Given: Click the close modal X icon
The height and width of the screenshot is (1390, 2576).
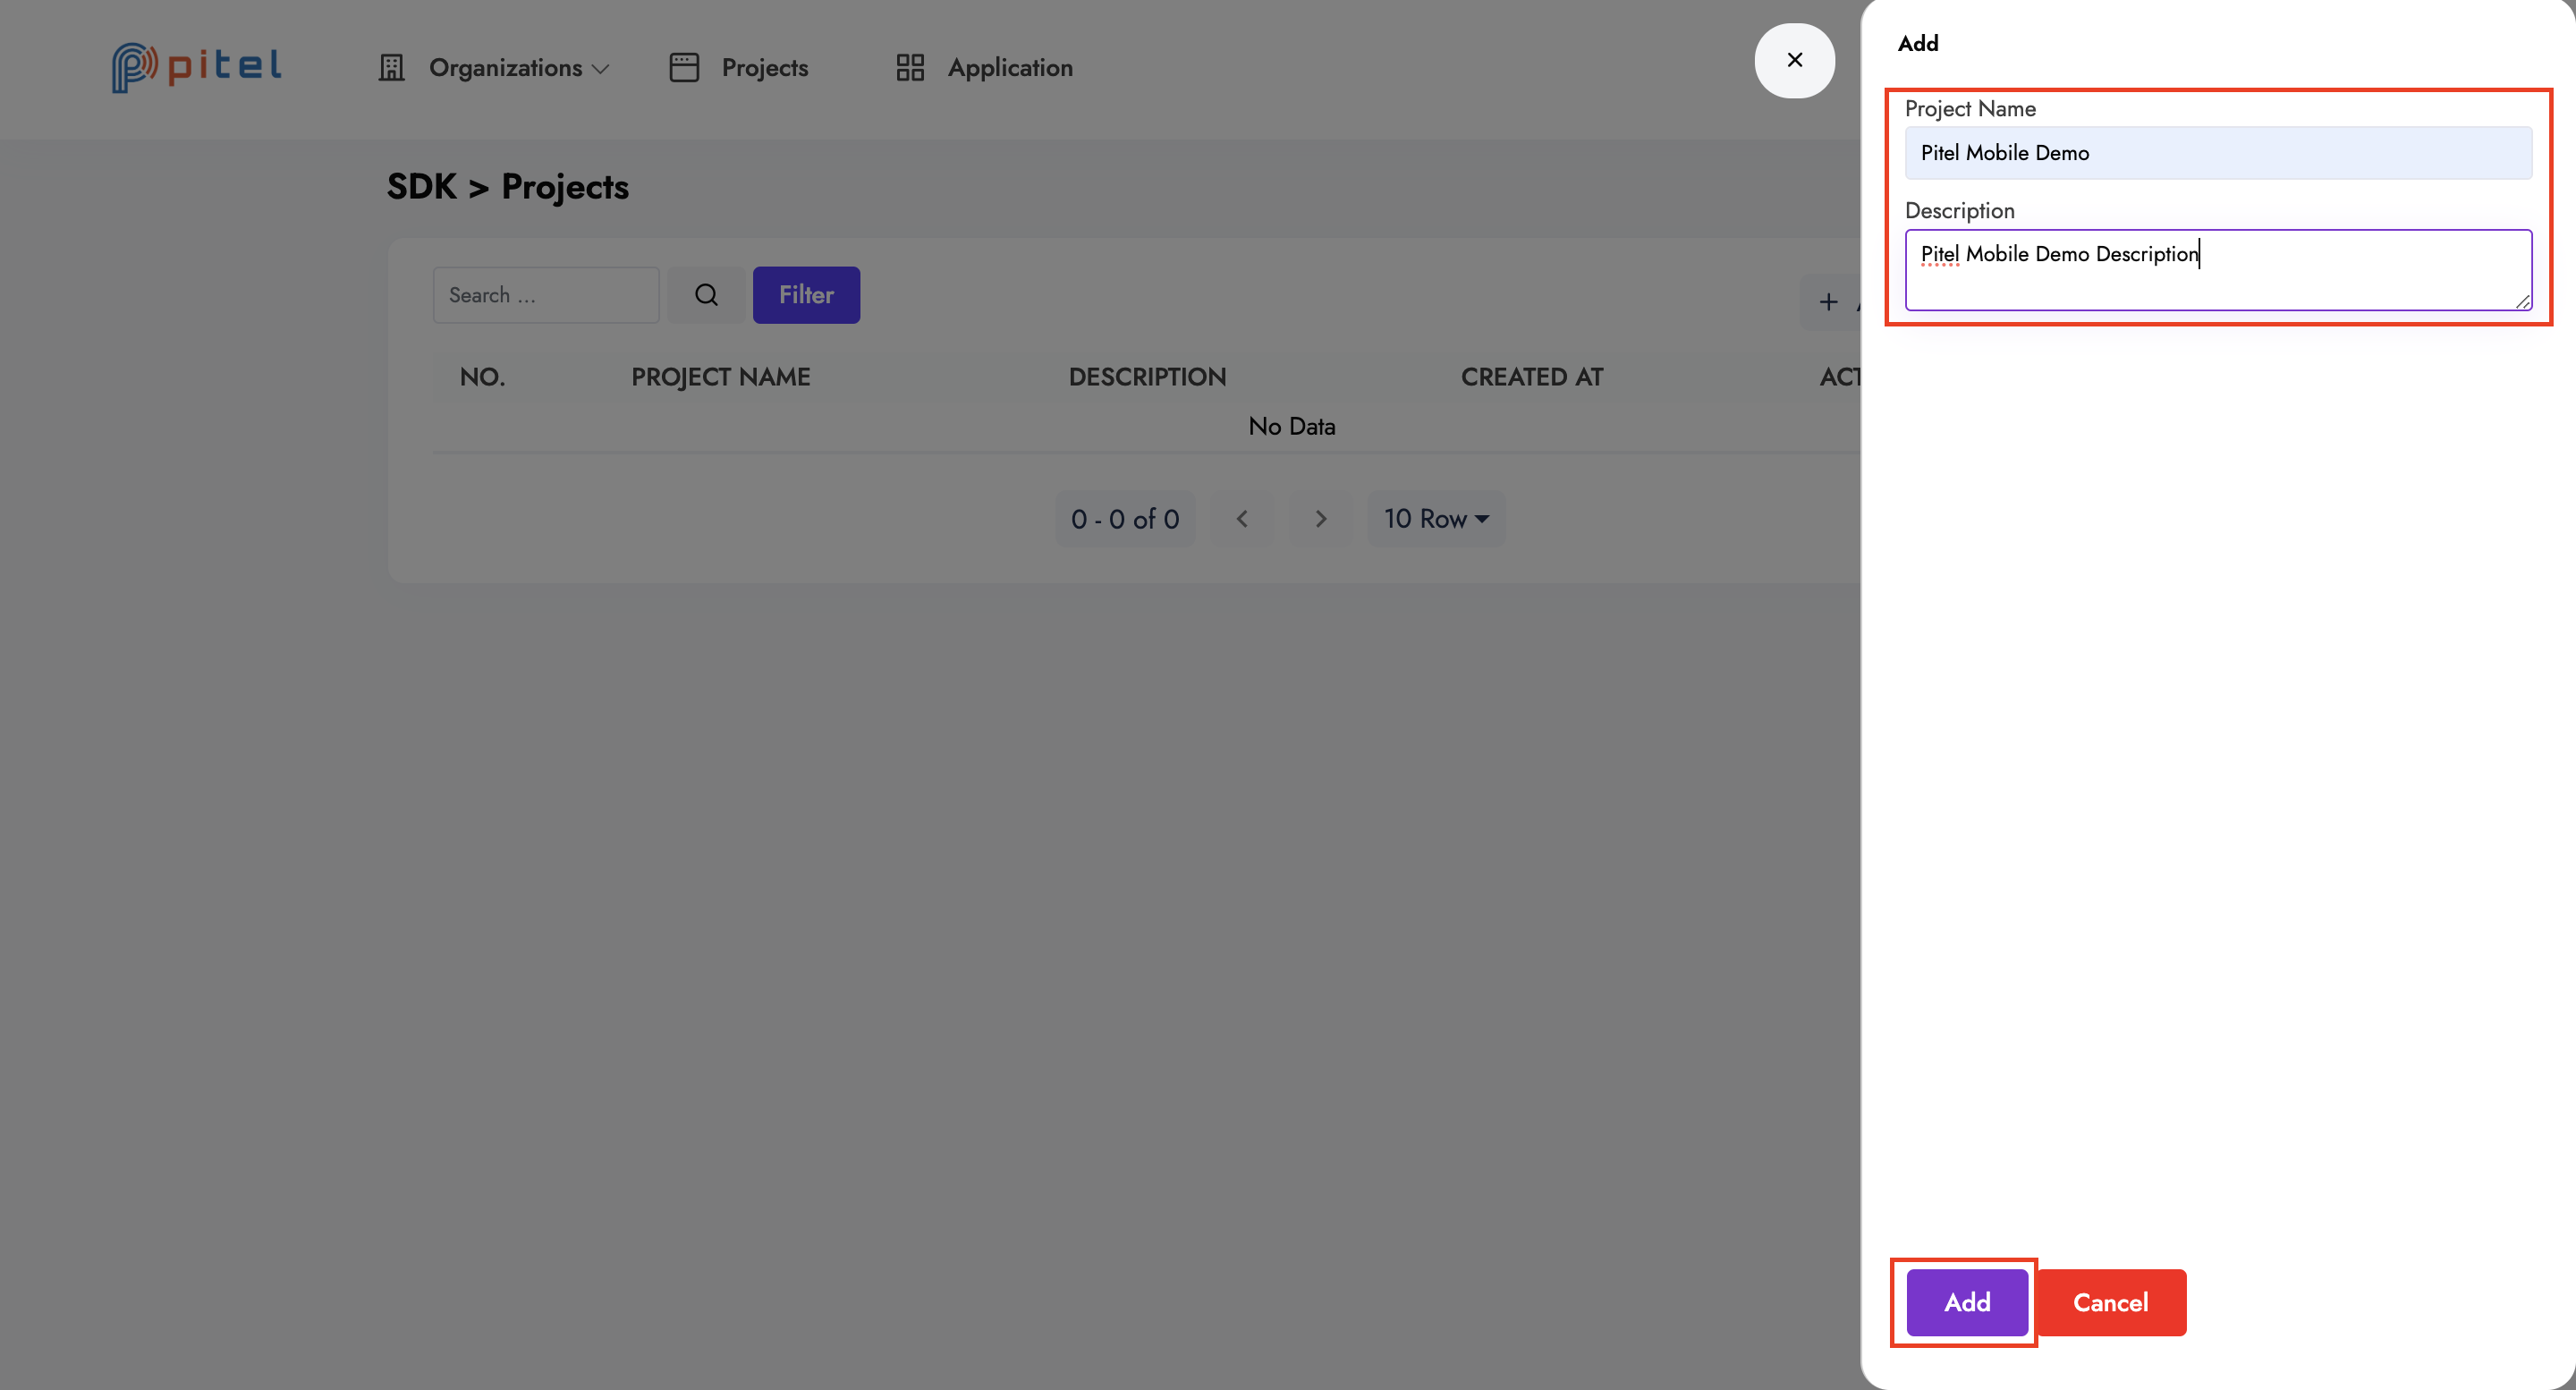Looking at the screenshot, I should tap(1793, 58).
